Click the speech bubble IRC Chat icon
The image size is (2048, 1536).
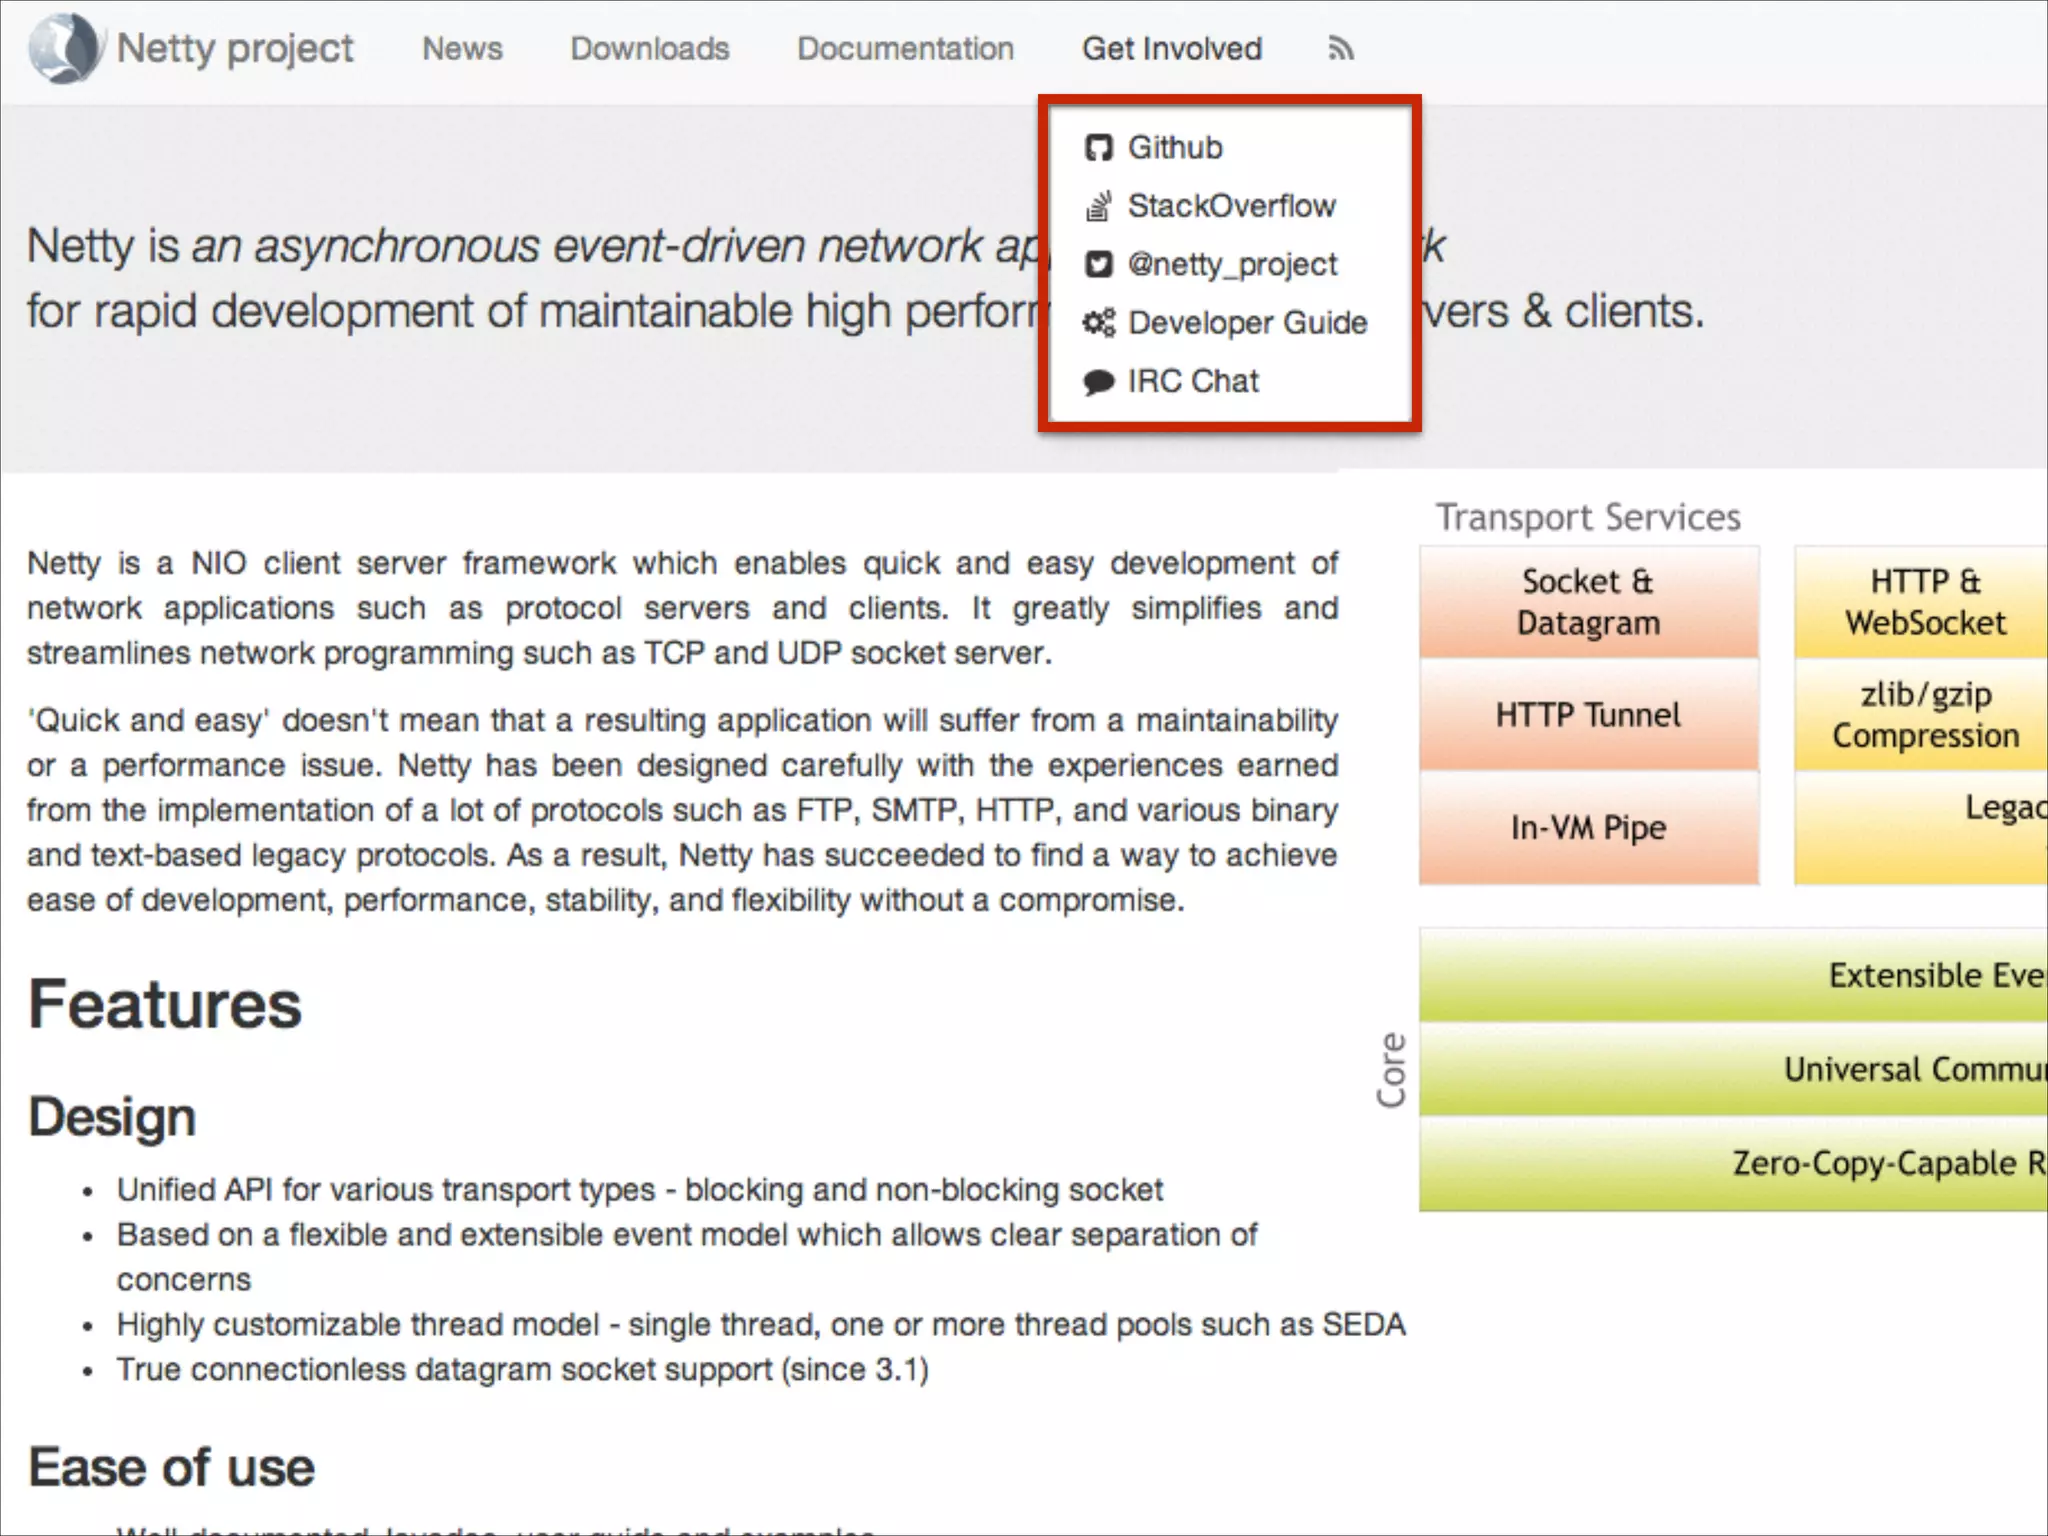point(1098,382)
